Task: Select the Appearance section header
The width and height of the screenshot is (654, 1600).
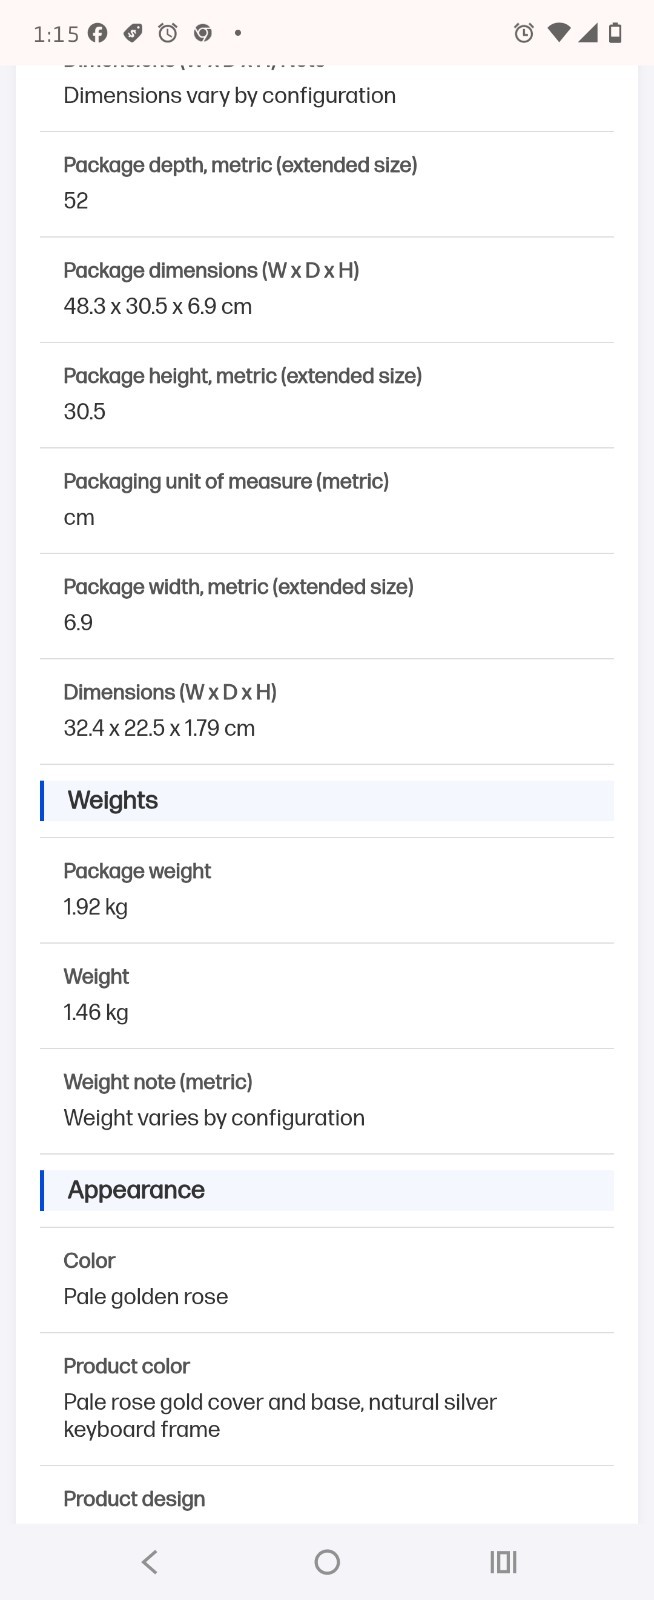Action: [327, 1190]
